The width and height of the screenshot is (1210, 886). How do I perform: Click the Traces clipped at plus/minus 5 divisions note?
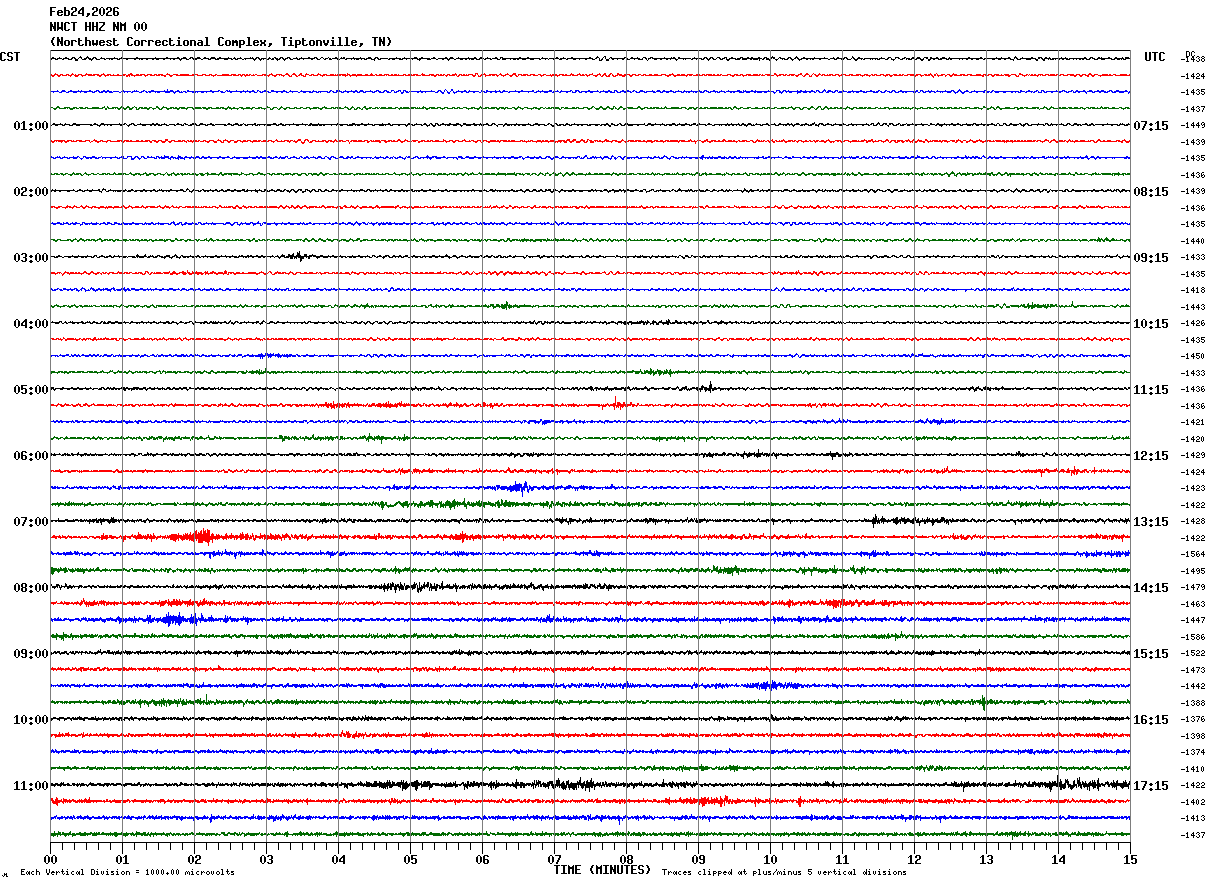point(784,873)
